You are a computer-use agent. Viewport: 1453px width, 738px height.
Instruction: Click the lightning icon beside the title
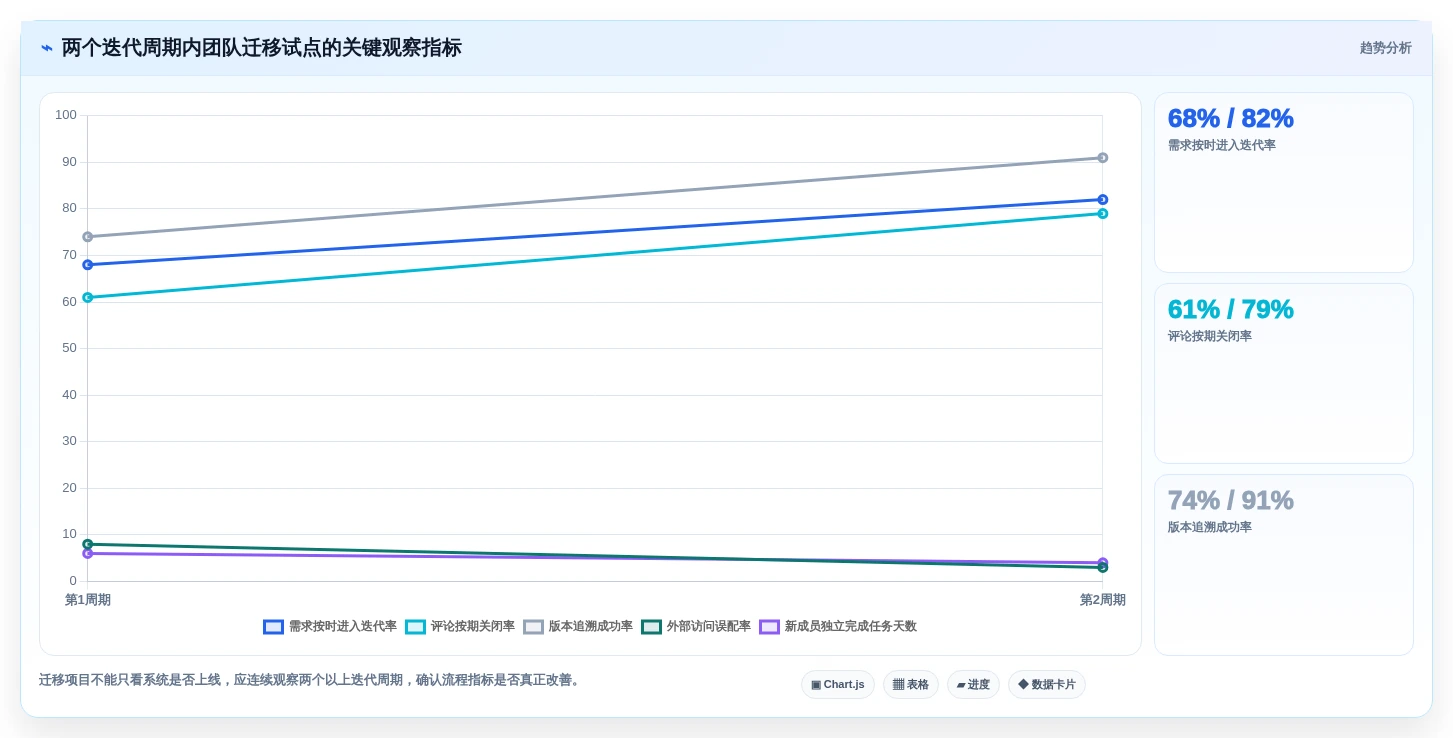pos(47,48)
